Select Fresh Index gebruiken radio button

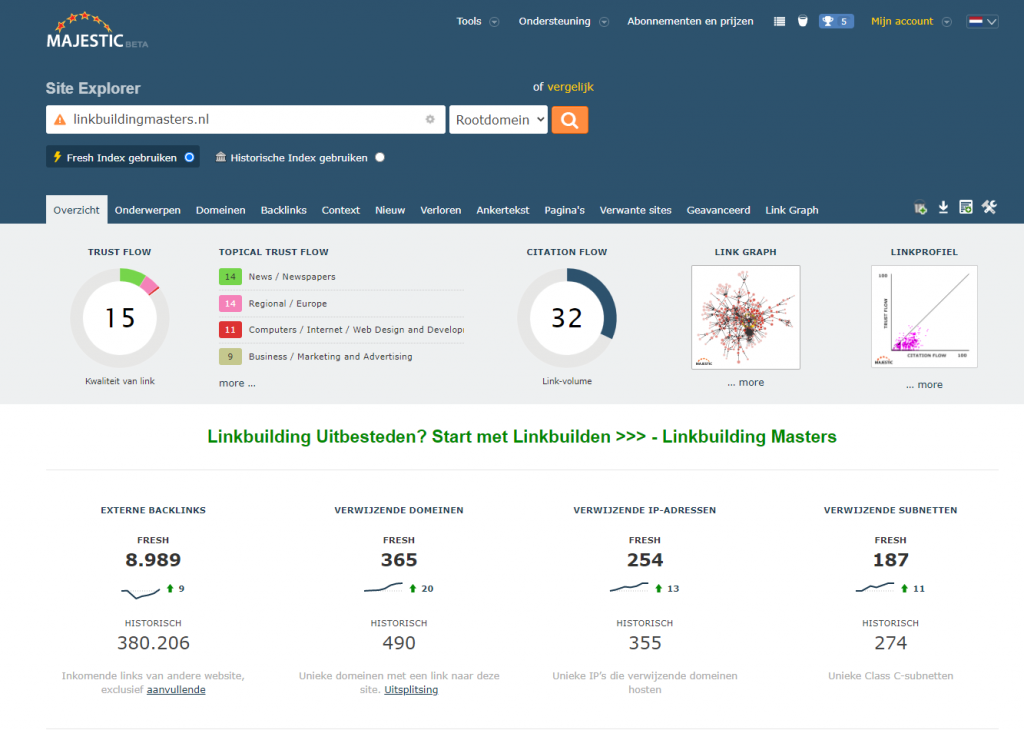189,157
